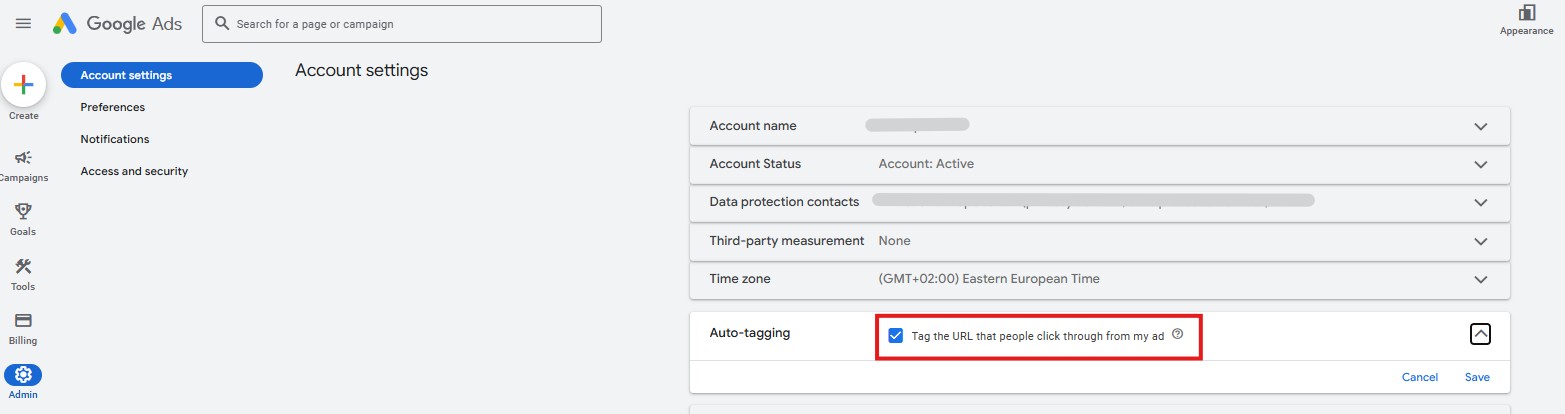
Task: Expand the Time zone setting
Action: coord(1480,280)
